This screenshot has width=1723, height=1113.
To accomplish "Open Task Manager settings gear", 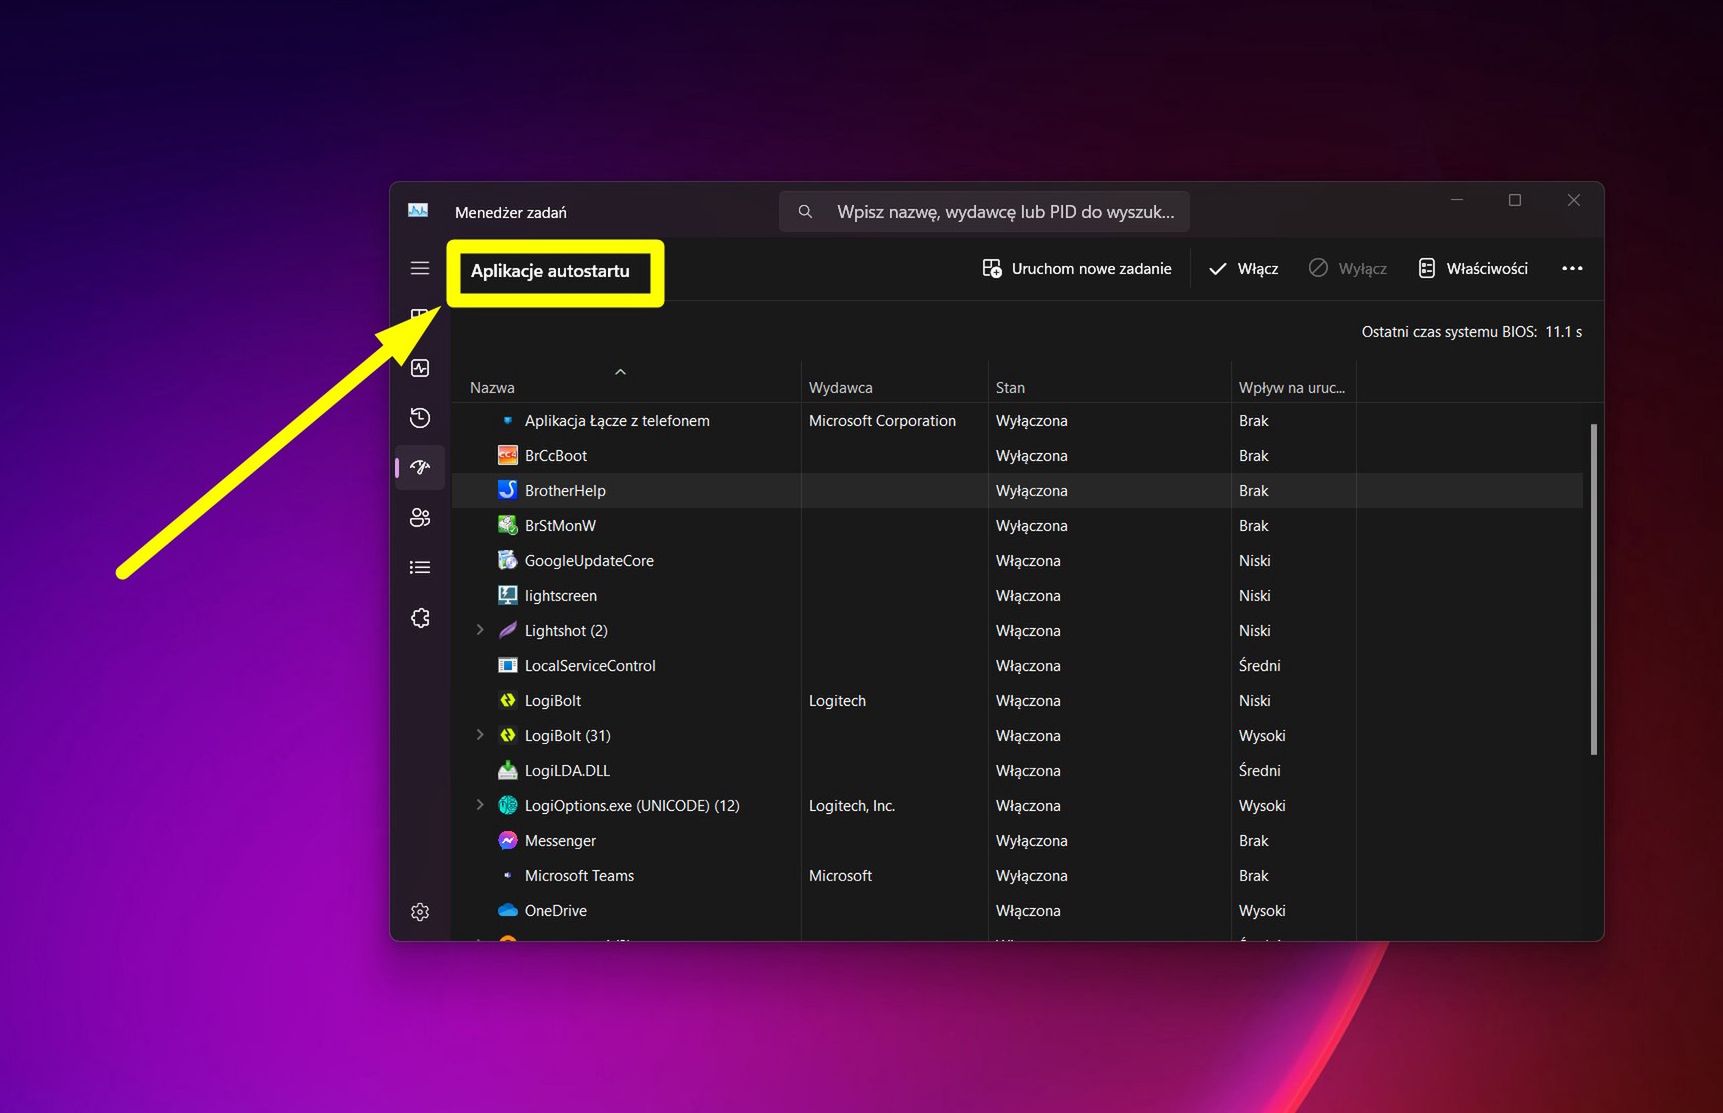I will 420,912.
